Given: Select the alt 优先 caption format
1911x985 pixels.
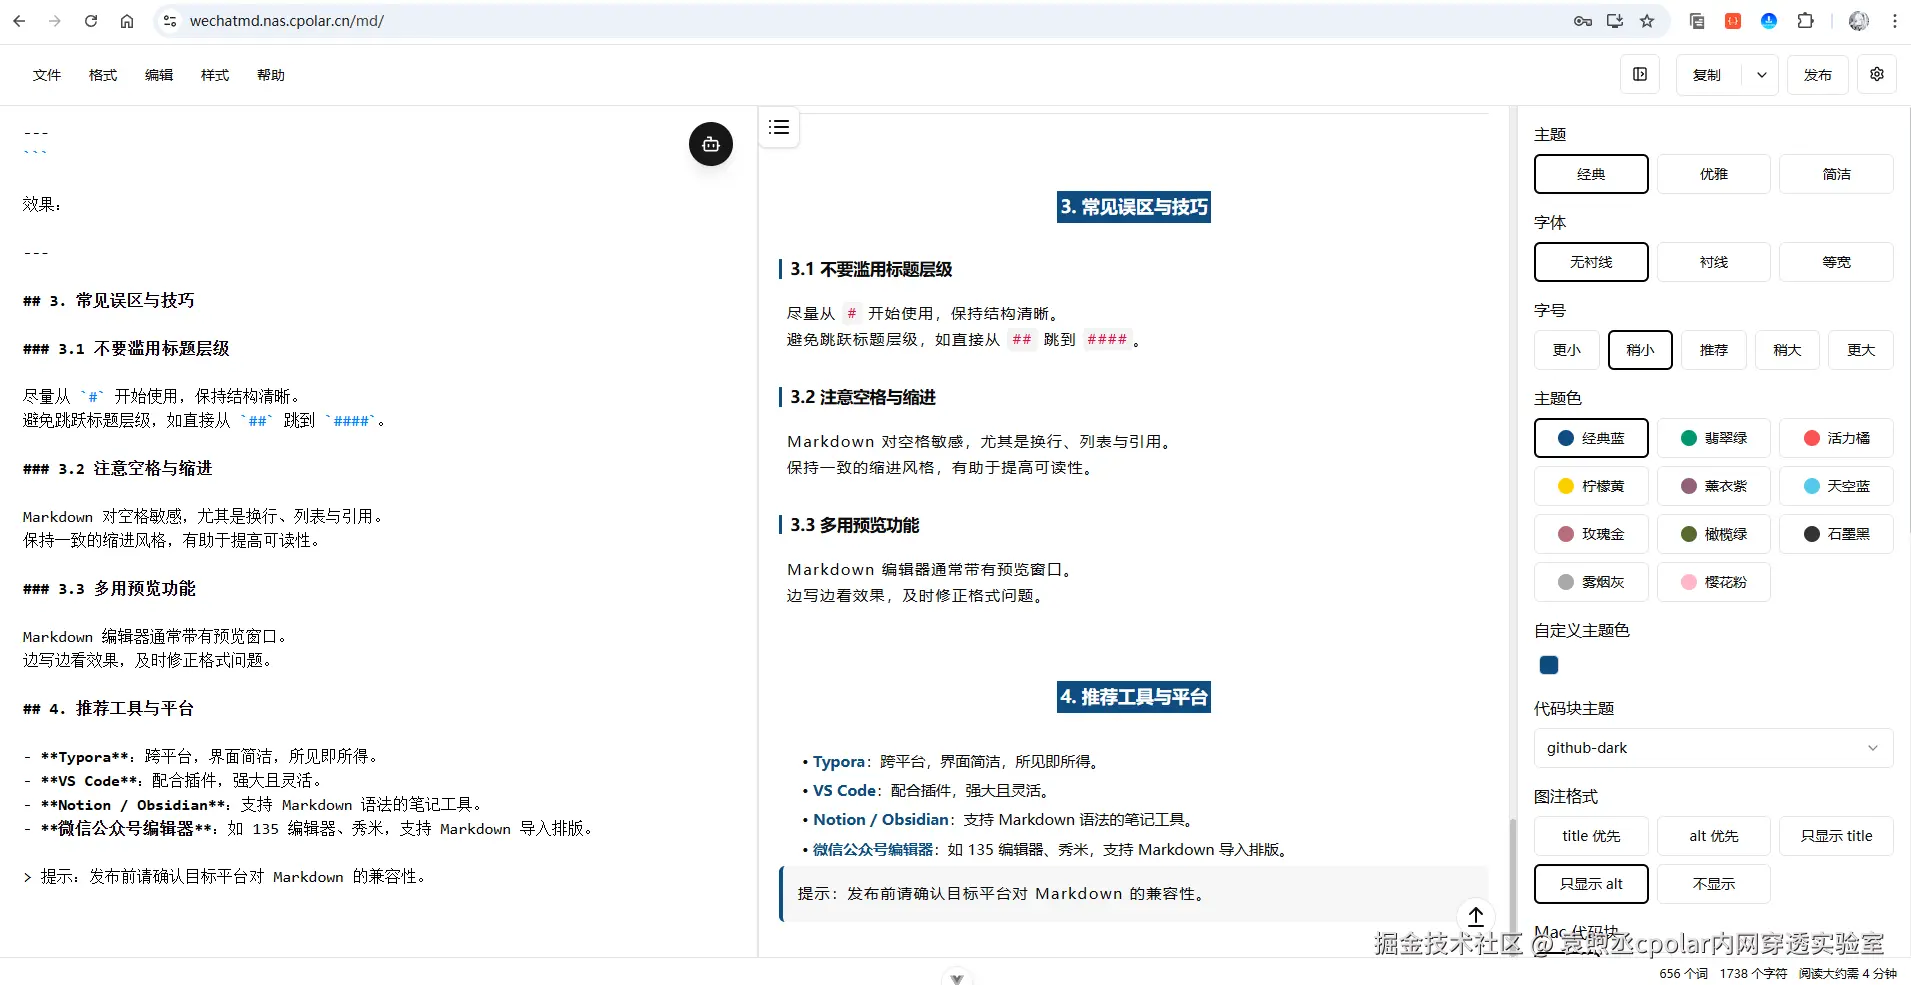Looking at the screenshot, I should pos(1714,836).
